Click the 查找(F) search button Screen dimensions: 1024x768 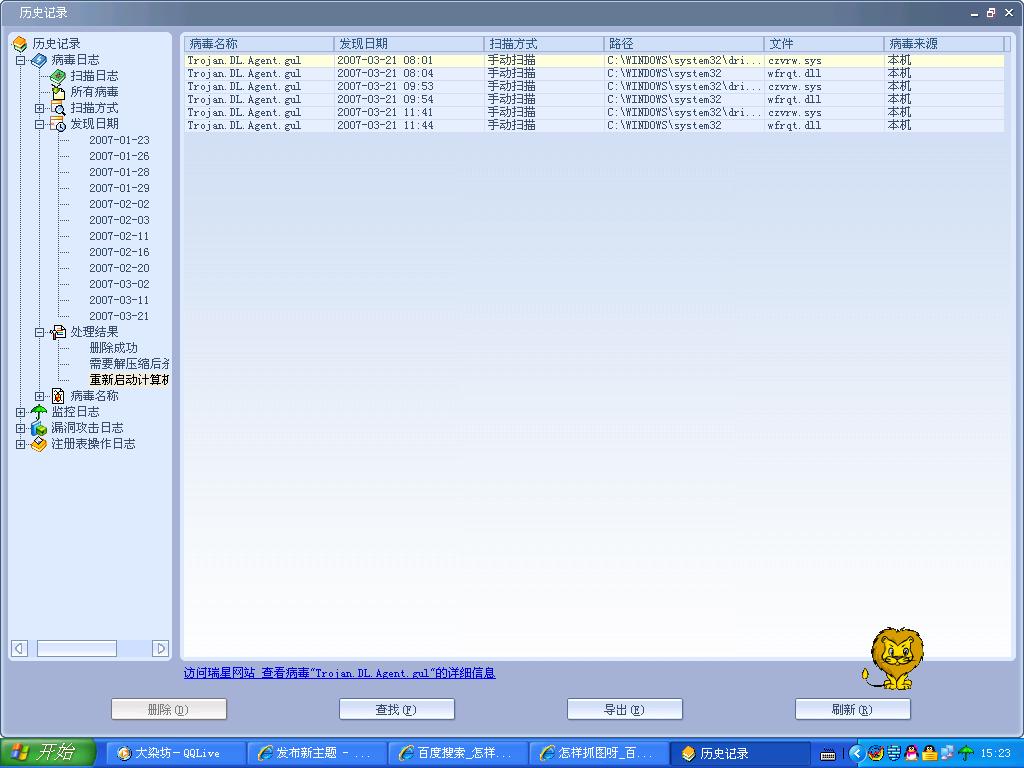click(x=397, y=709)
